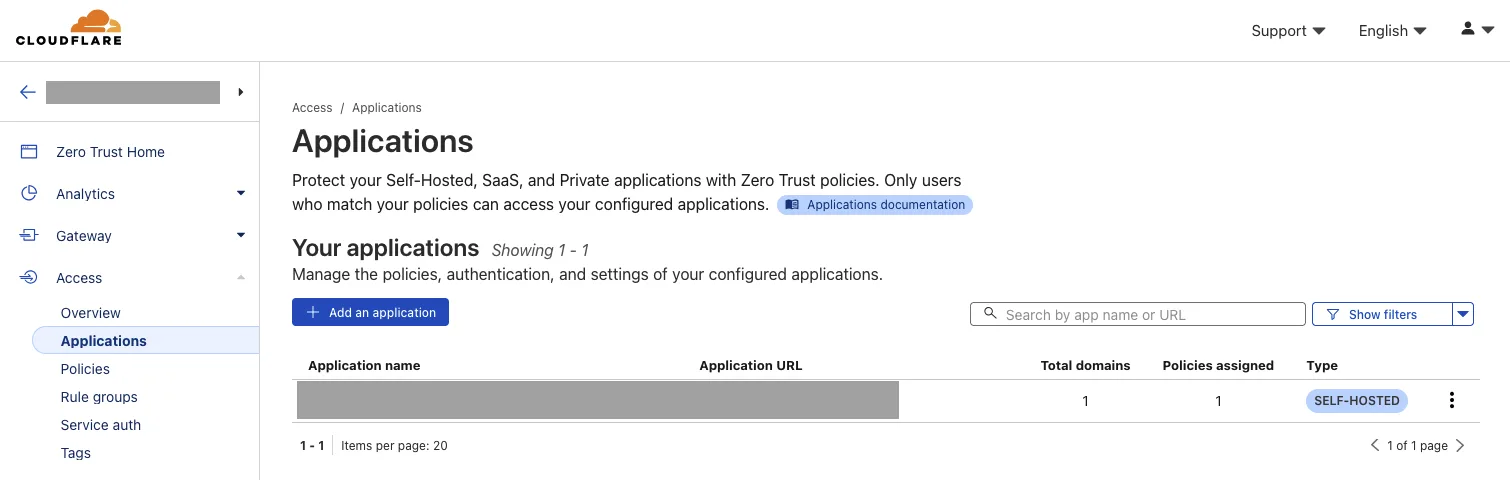Collapse the Access section arrow
The height and width of the screenshot is (480, 1510).
coord(241,277)
